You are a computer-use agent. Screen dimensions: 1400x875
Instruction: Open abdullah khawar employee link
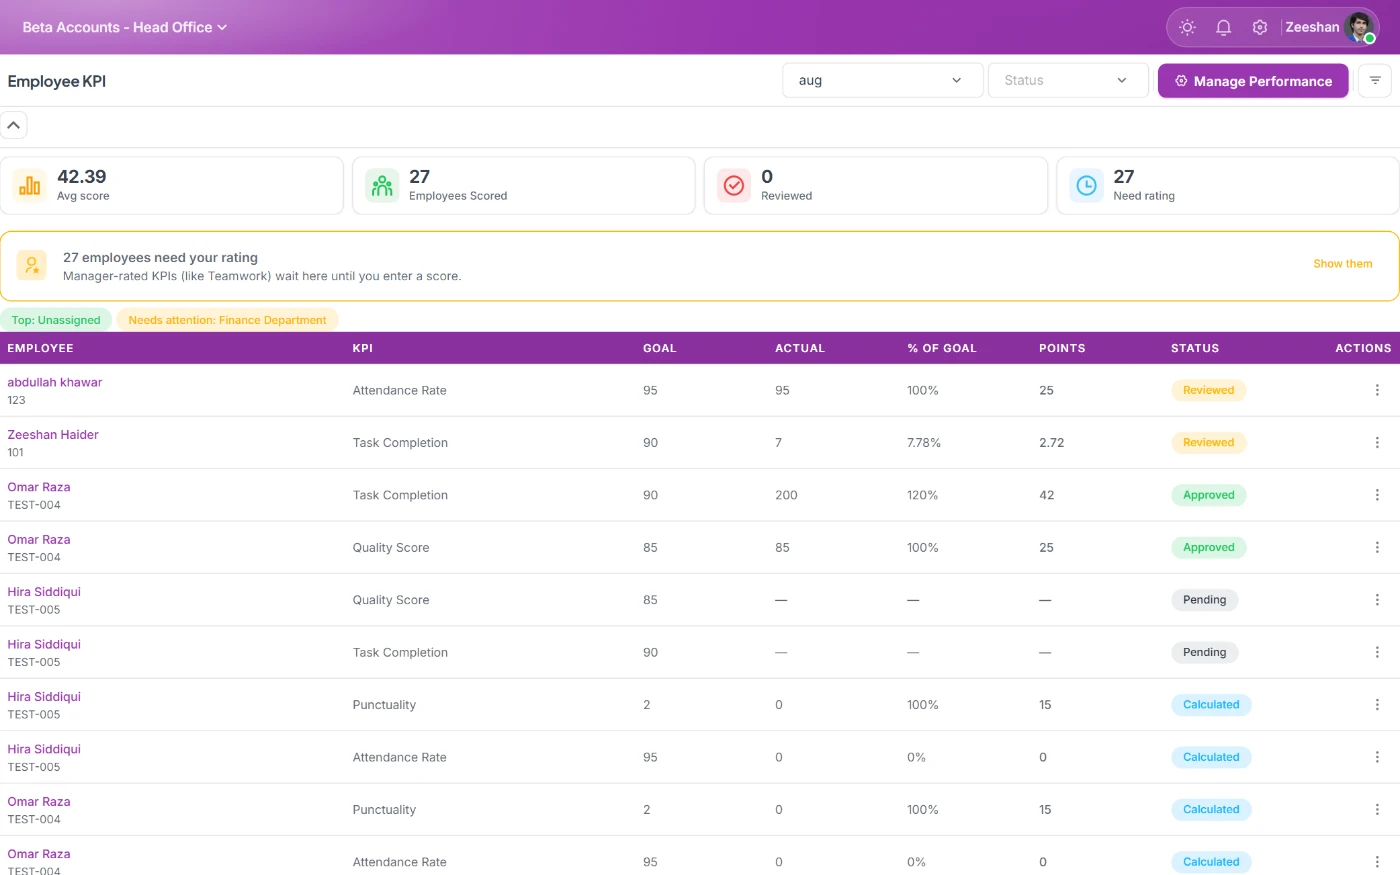click(x=55, y=382)
